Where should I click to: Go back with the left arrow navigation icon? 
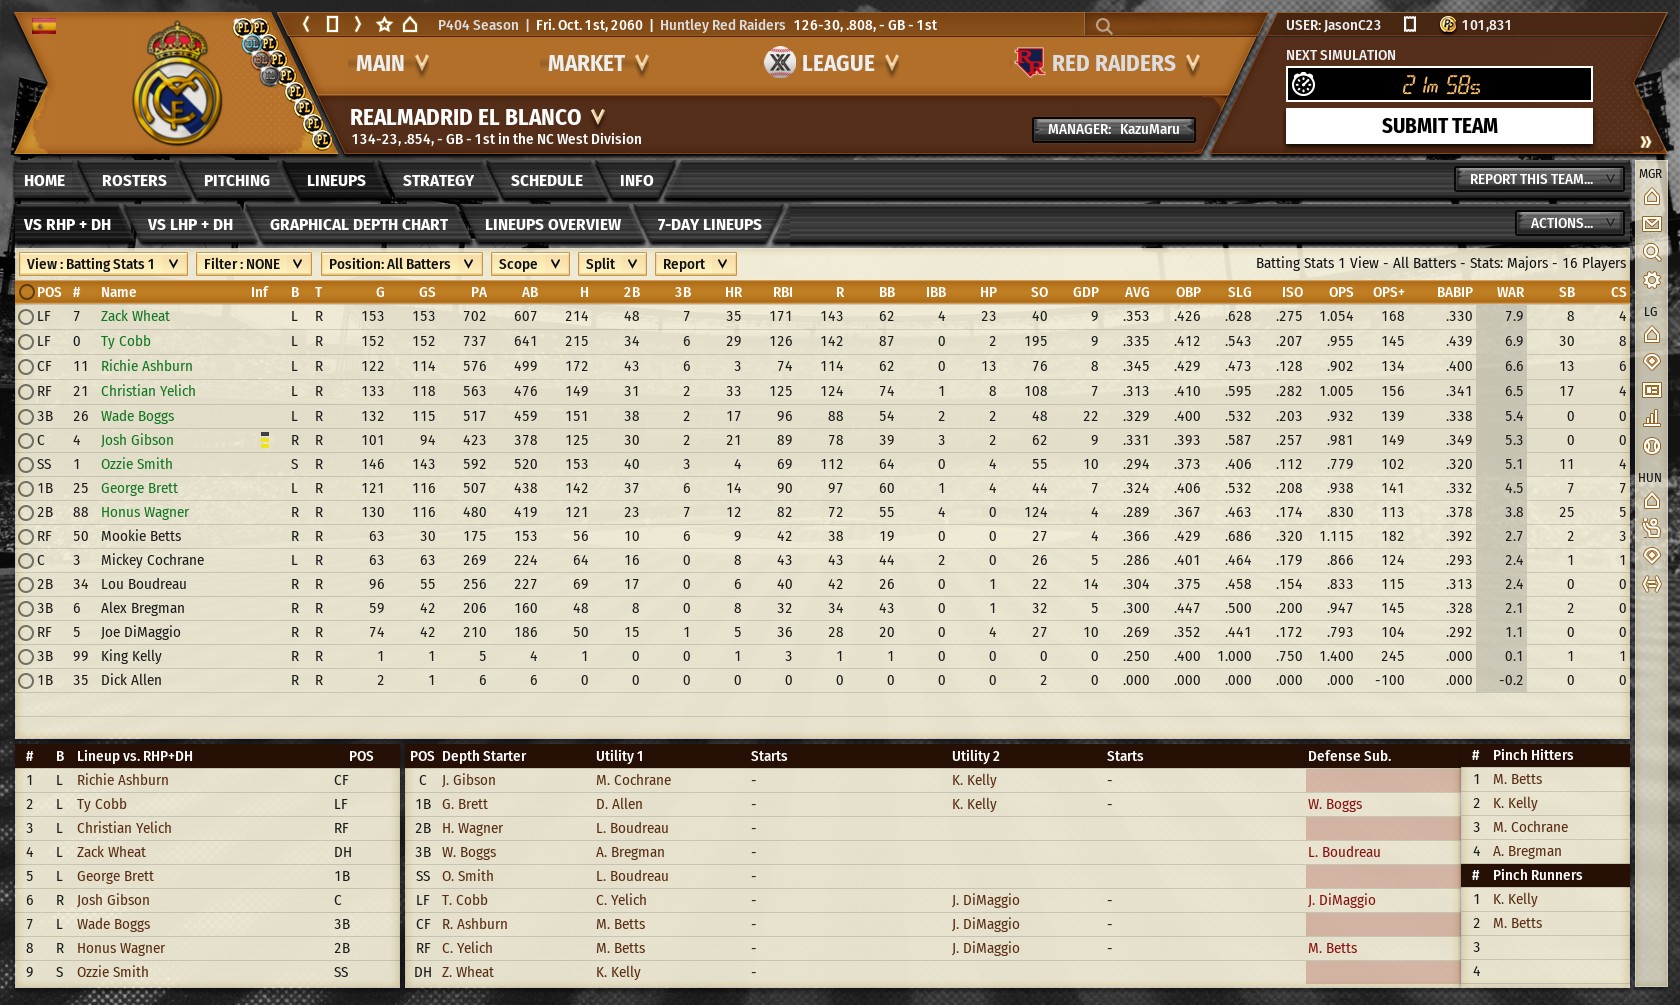[x=306, y=24]
